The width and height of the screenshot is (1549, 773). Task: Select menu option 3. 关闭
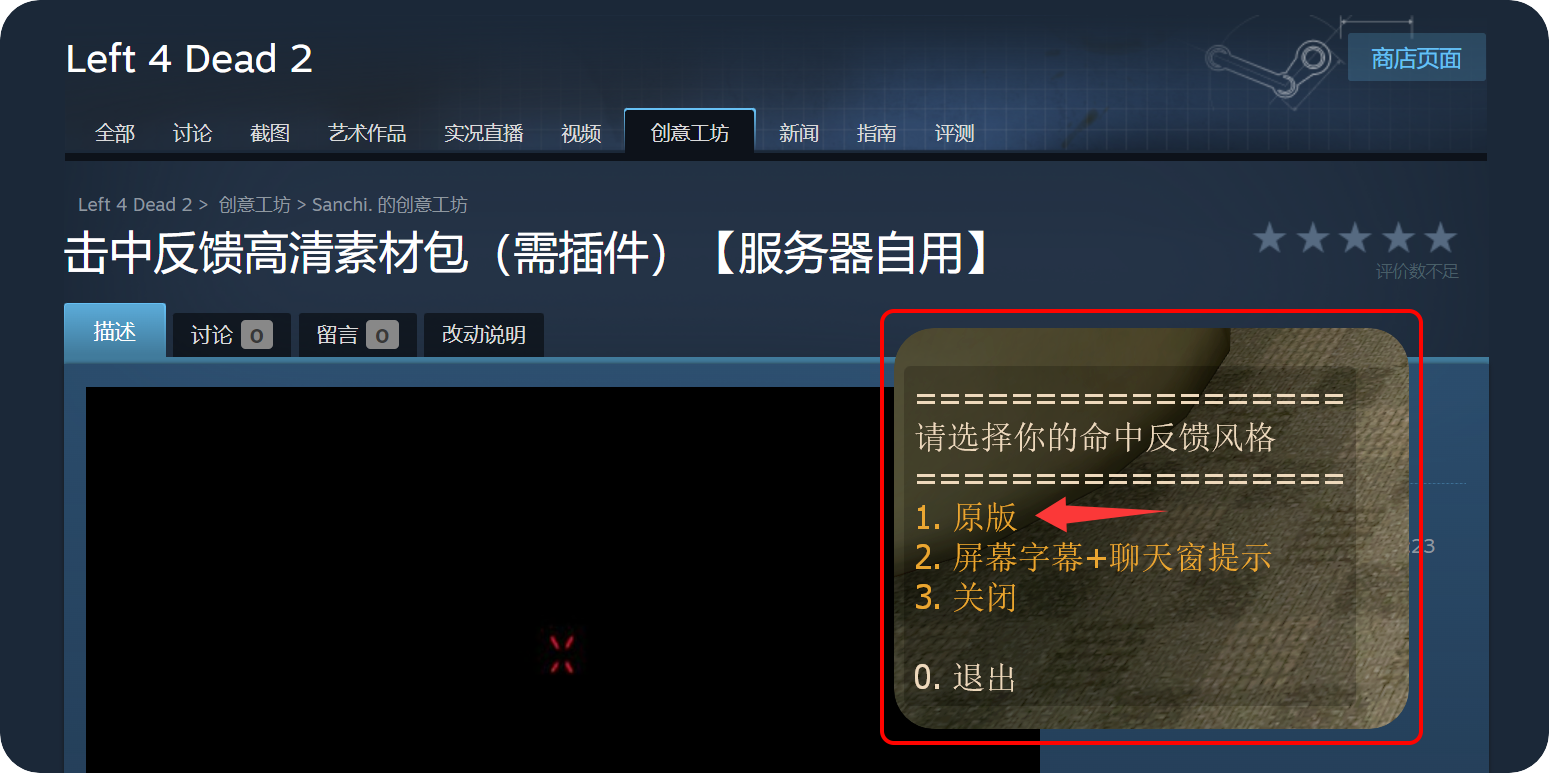tap(966, 597)
